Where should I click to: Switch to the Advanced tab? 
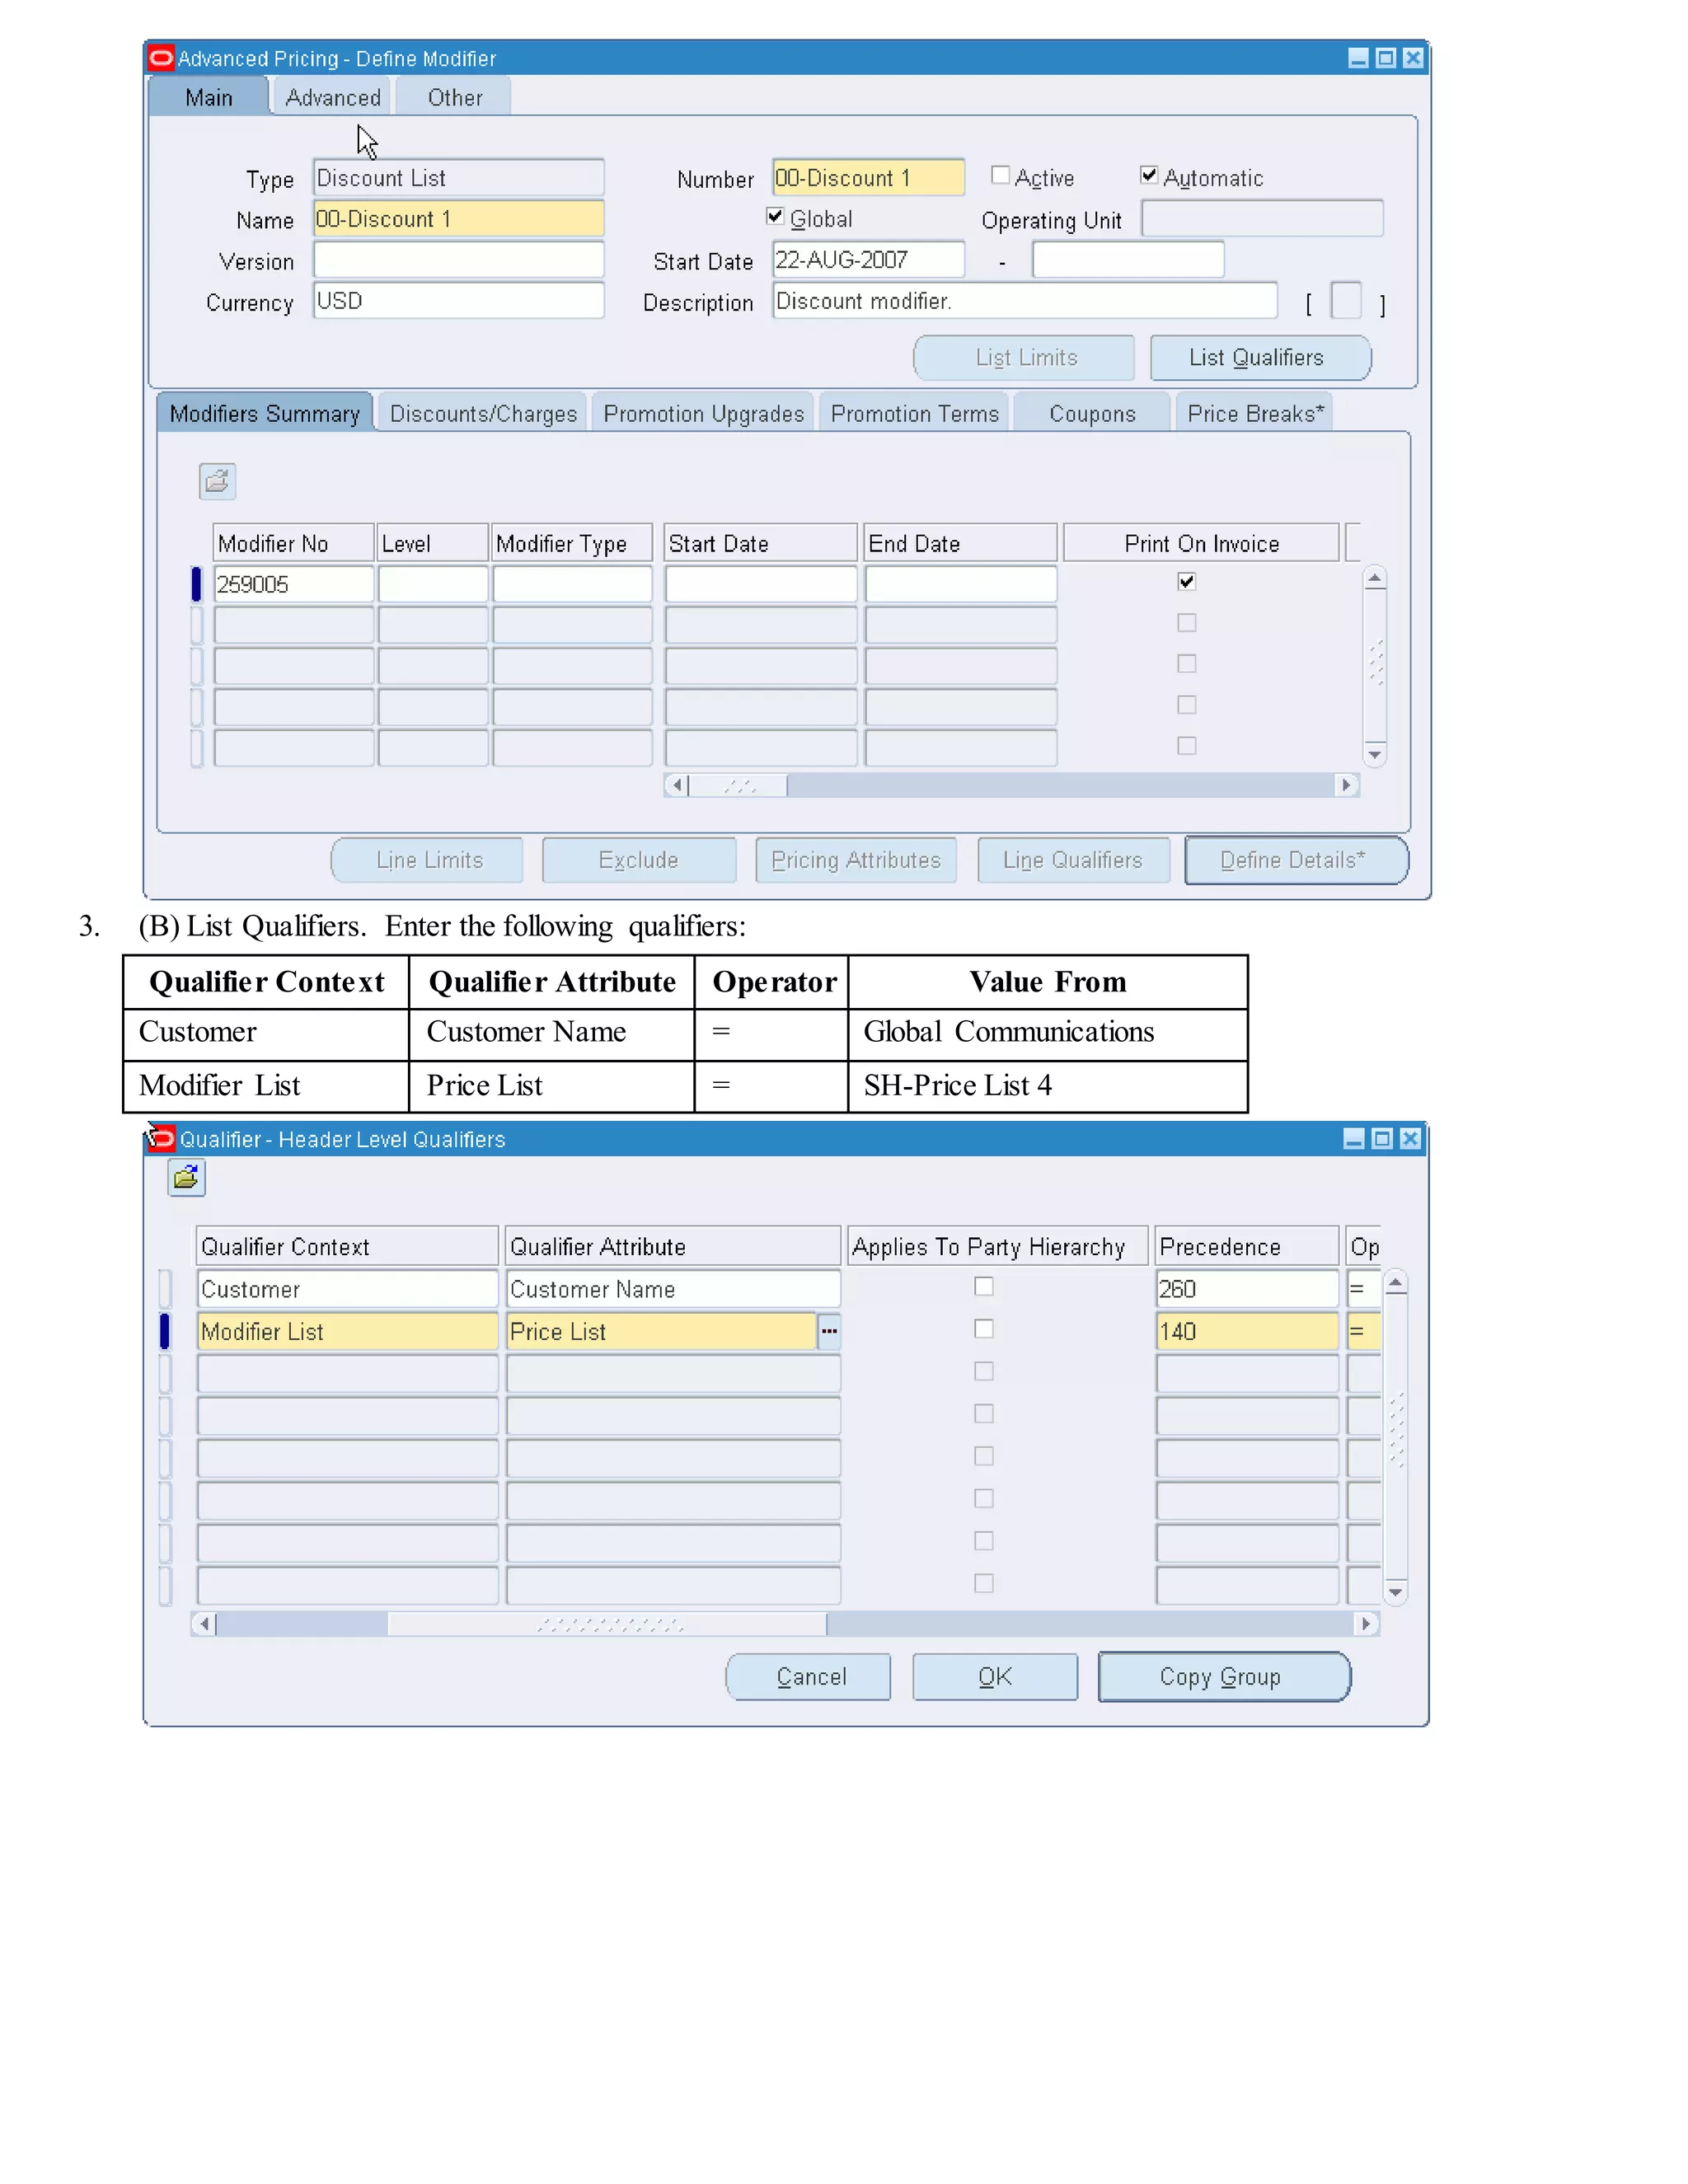click(333, 98)
